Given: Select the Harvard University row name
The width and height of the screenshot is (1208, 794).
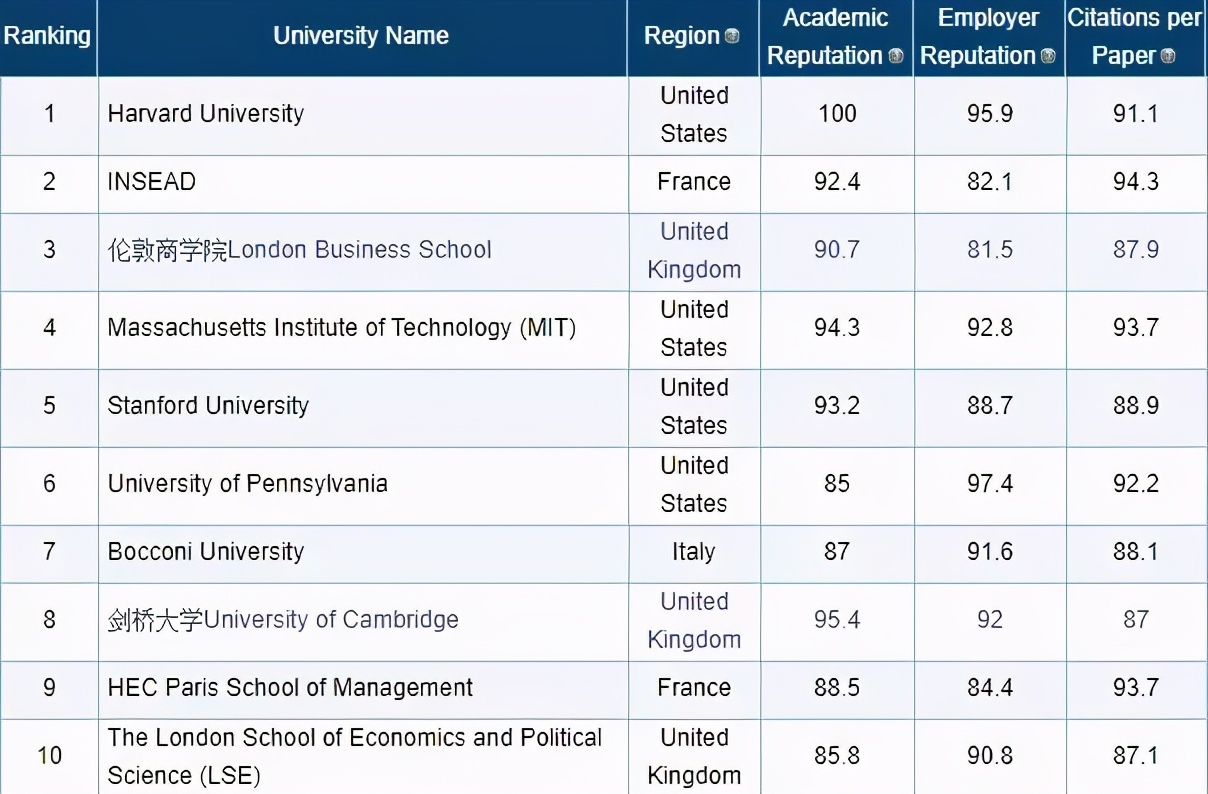Looking at the screenshot, I should (206, 114).
